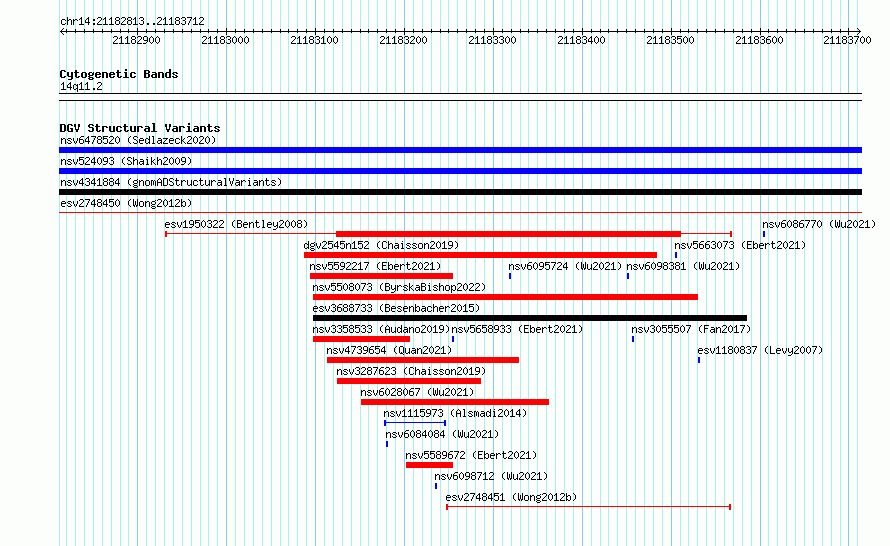
Task: Select the thick red bar of esv1950322
Action: pos(509,234)
